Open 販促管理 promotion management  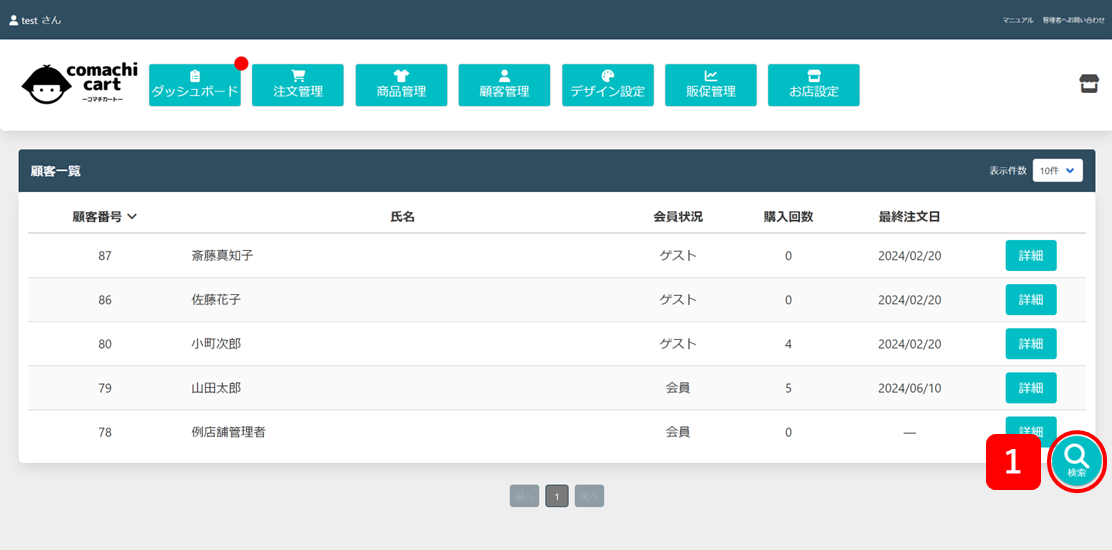[x=711, y=85]
